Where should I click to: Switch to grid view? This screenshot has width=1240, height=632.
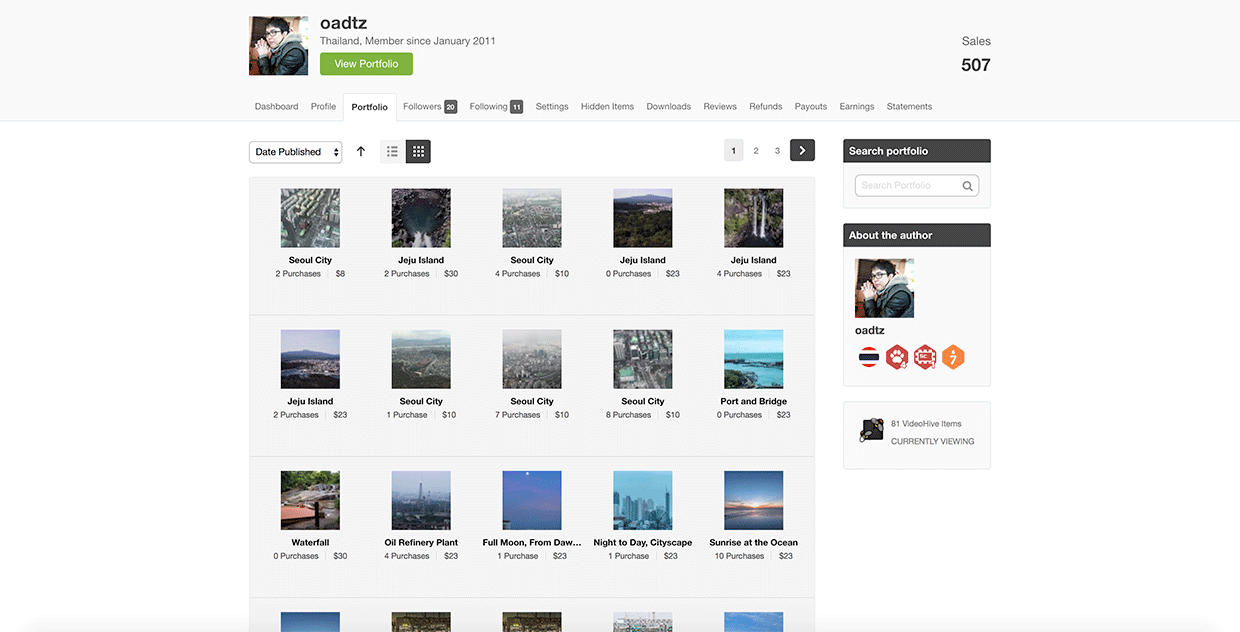click(x=418, y=152)
